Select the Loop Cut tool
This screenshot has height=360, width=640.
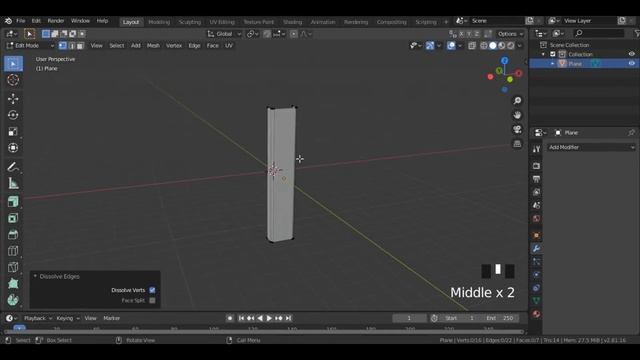pos(13,251)
